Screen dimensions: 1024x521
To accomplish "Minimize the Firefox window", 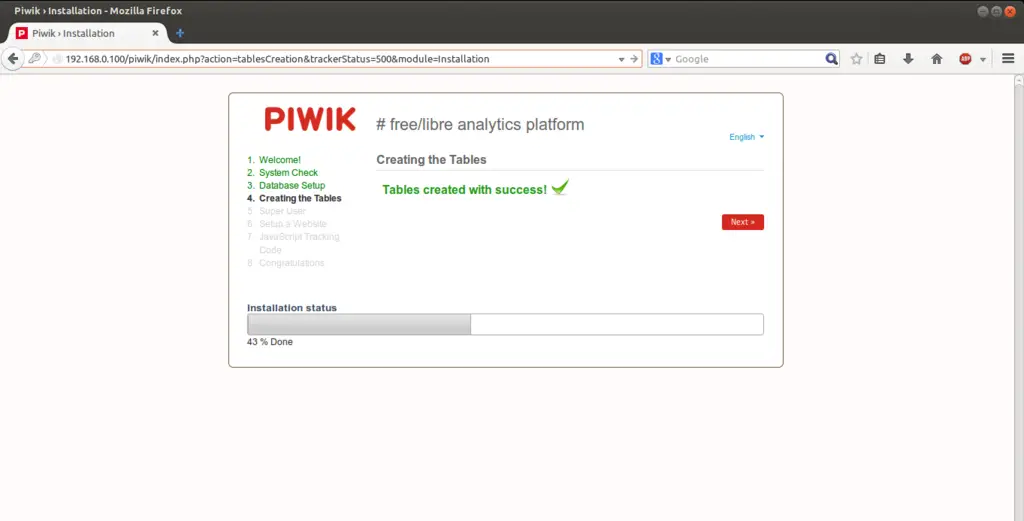I will [x=983, y=11].
